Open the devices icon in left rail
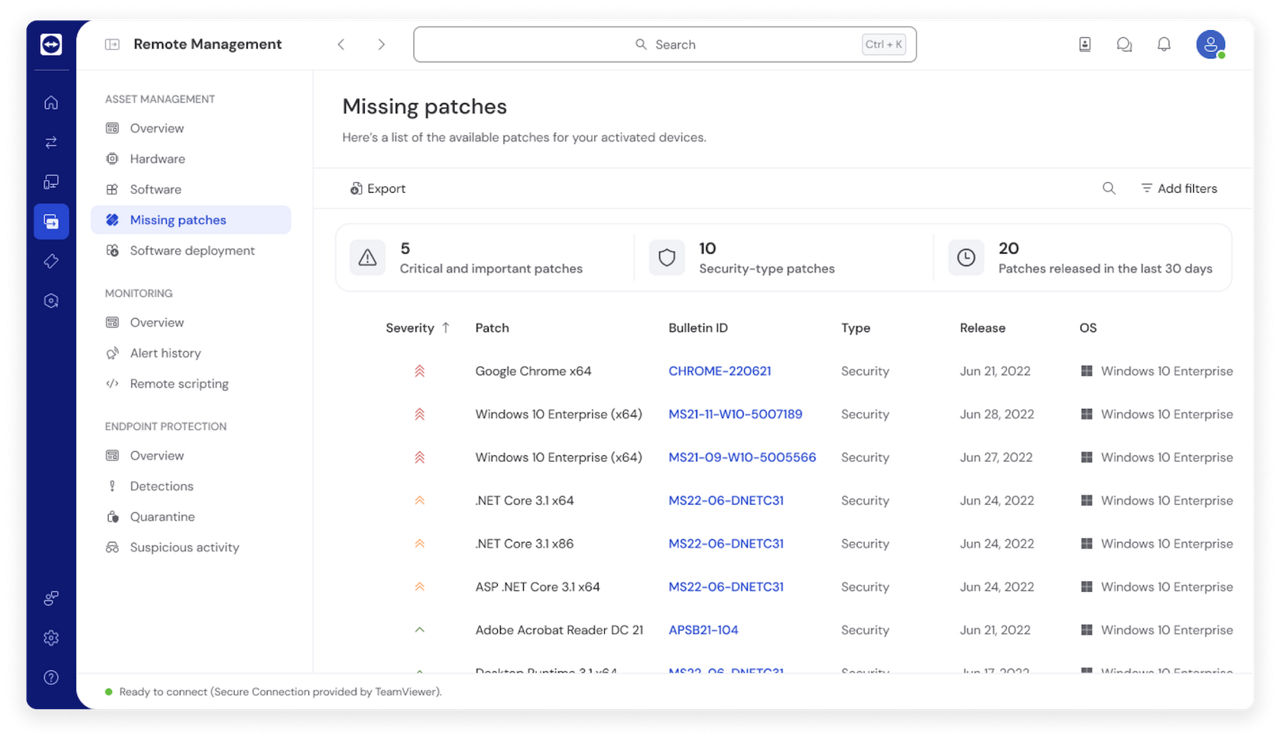1280x741 pixels. [51, 182]
